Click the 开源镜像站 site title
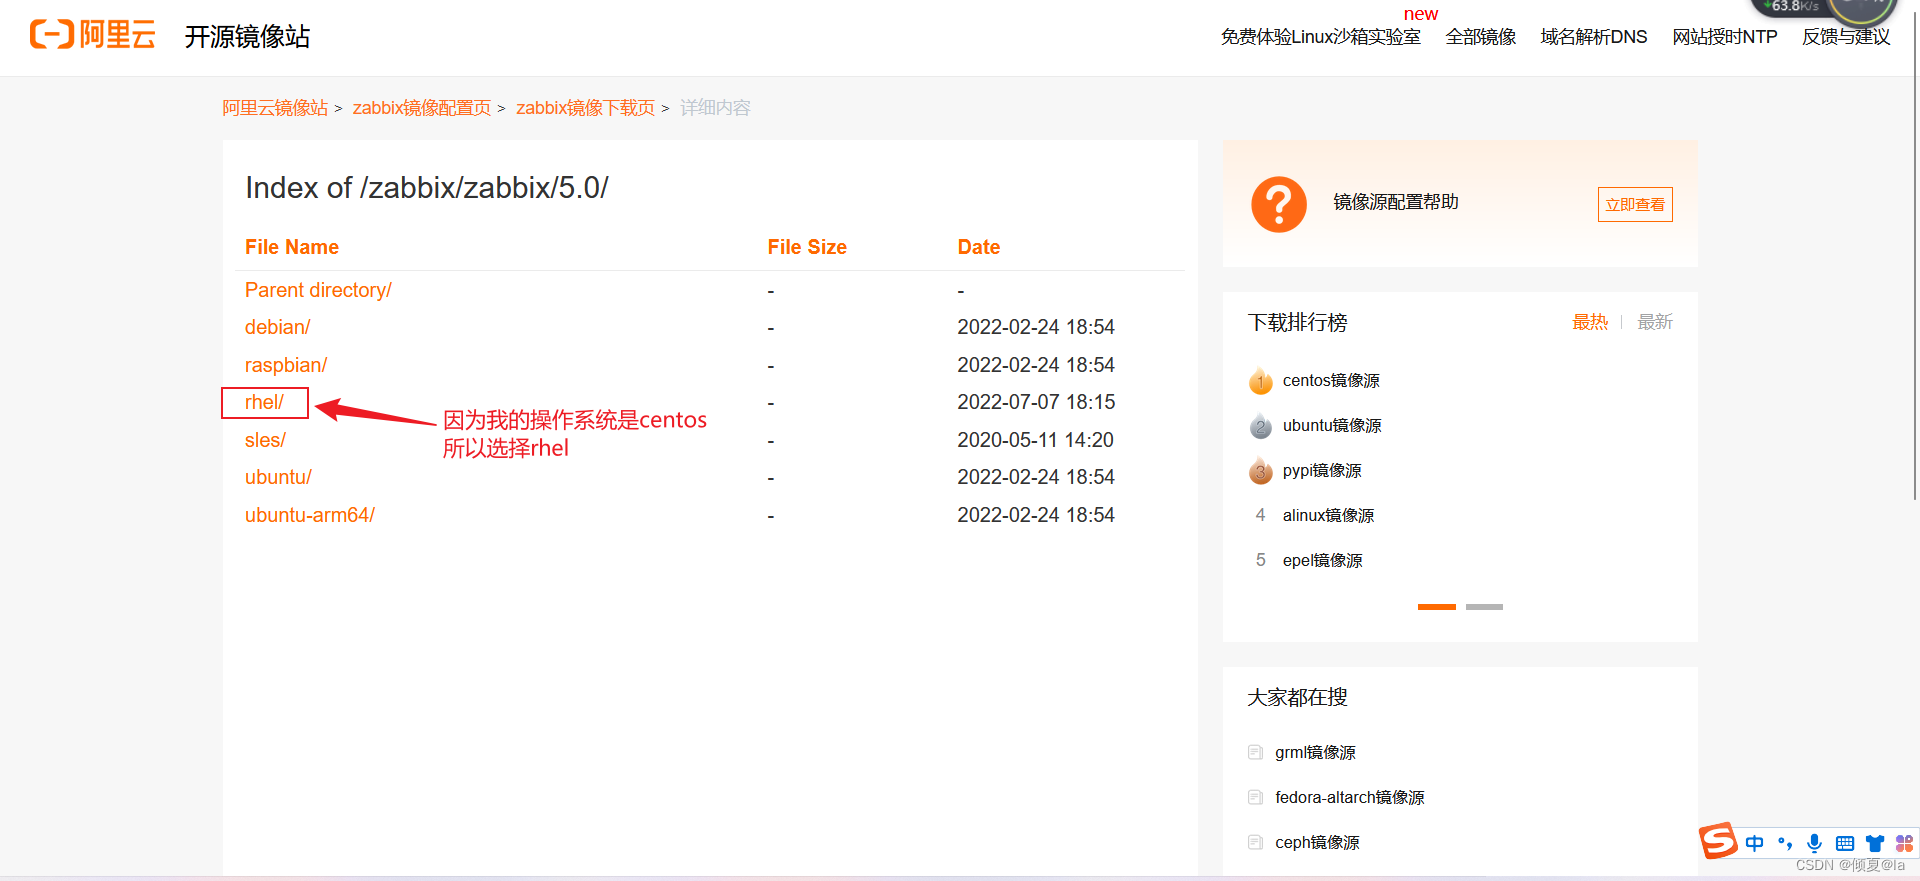The width and height of the screenshot is (1920, 881). click(247, 37)
